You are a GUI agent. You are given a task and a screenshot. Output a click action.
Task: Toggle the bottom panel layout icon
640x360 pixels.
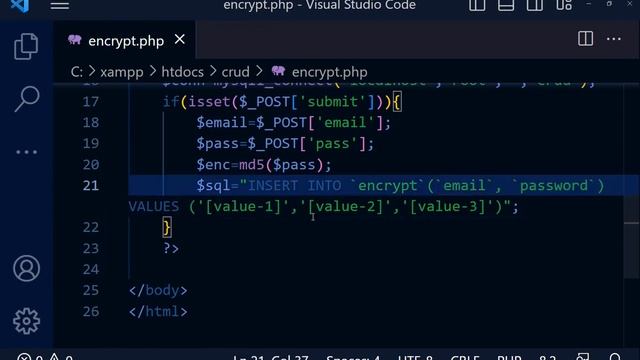506,5
